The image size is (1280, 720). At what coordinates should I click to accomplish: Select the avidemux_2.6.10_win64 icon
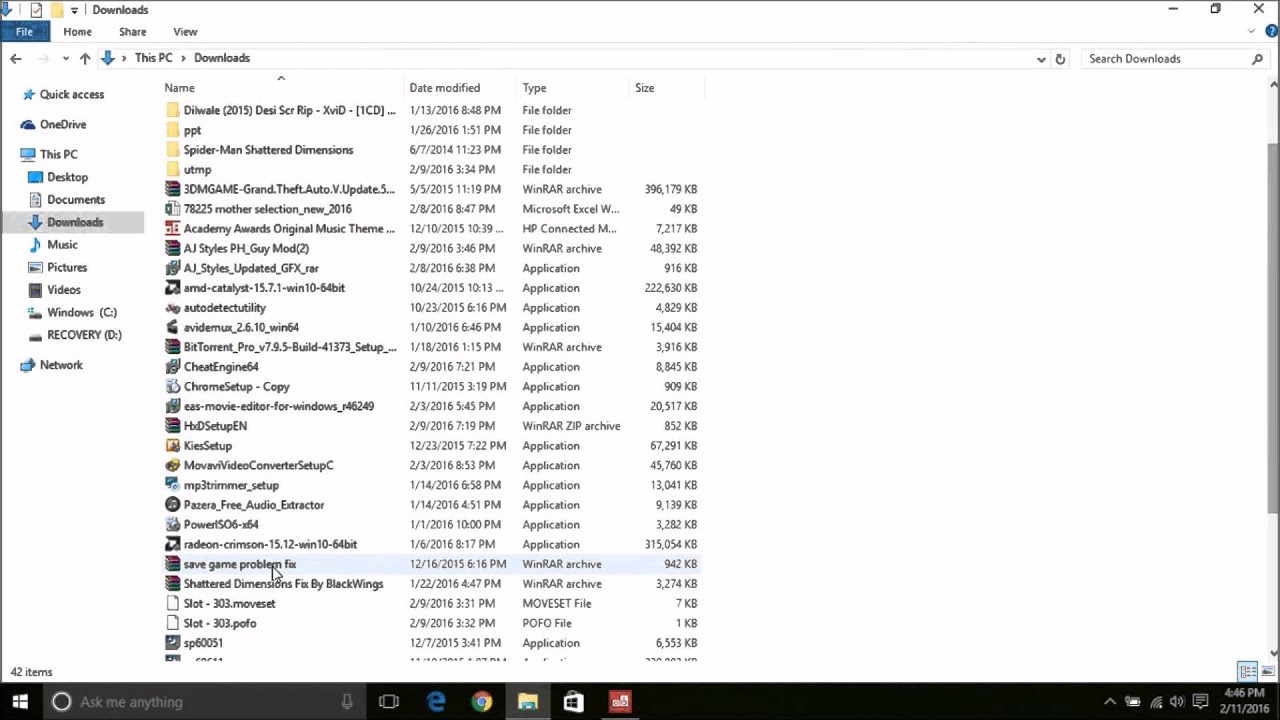[173, 327]
